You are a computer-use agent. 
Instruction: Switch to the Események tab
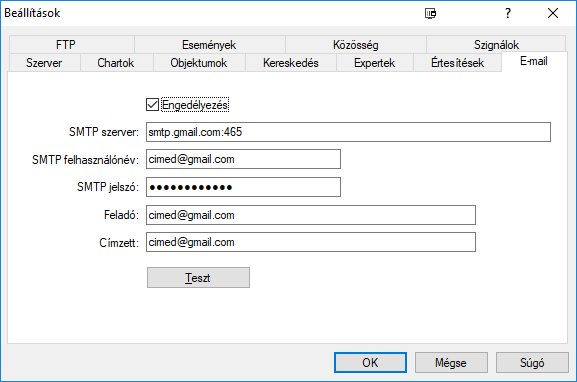[209, 45]
